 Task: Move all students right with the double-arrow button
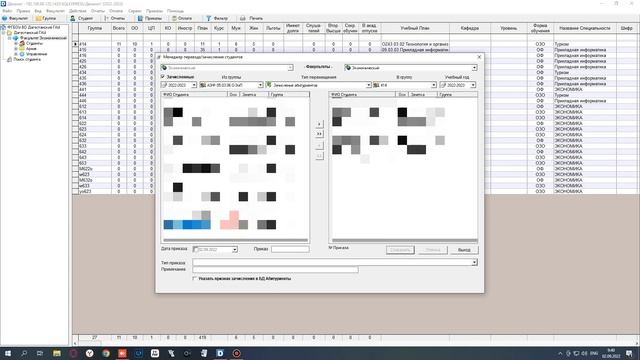coord(319,134)
